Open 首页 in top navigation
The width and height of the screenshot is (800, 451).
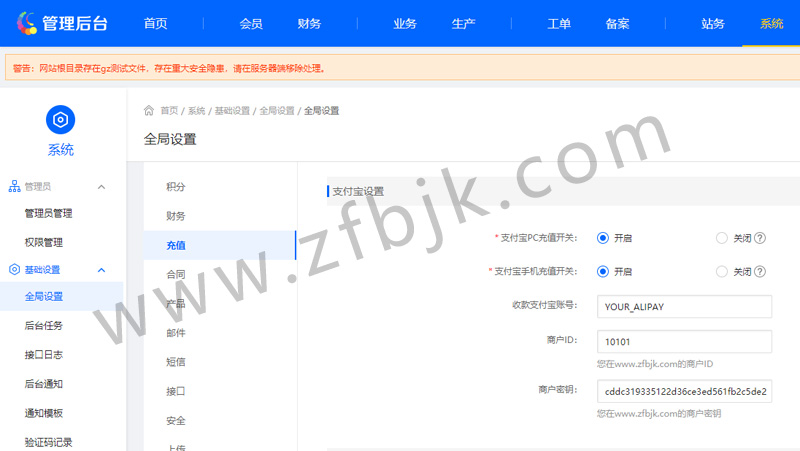tap(156, 23)
